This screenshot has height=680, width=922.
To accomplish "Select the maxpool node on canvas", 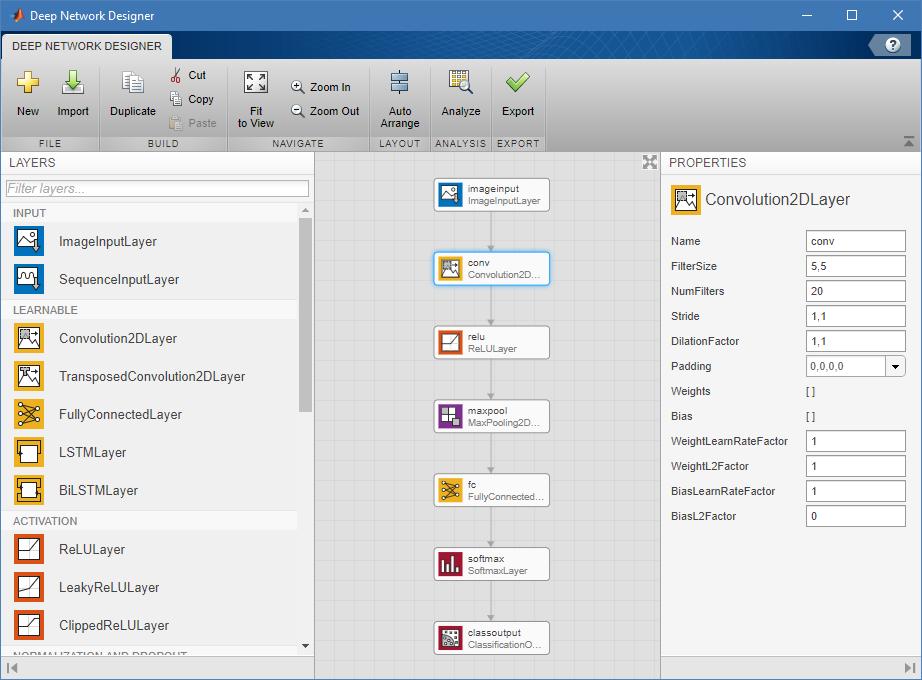I will [492, 416].
